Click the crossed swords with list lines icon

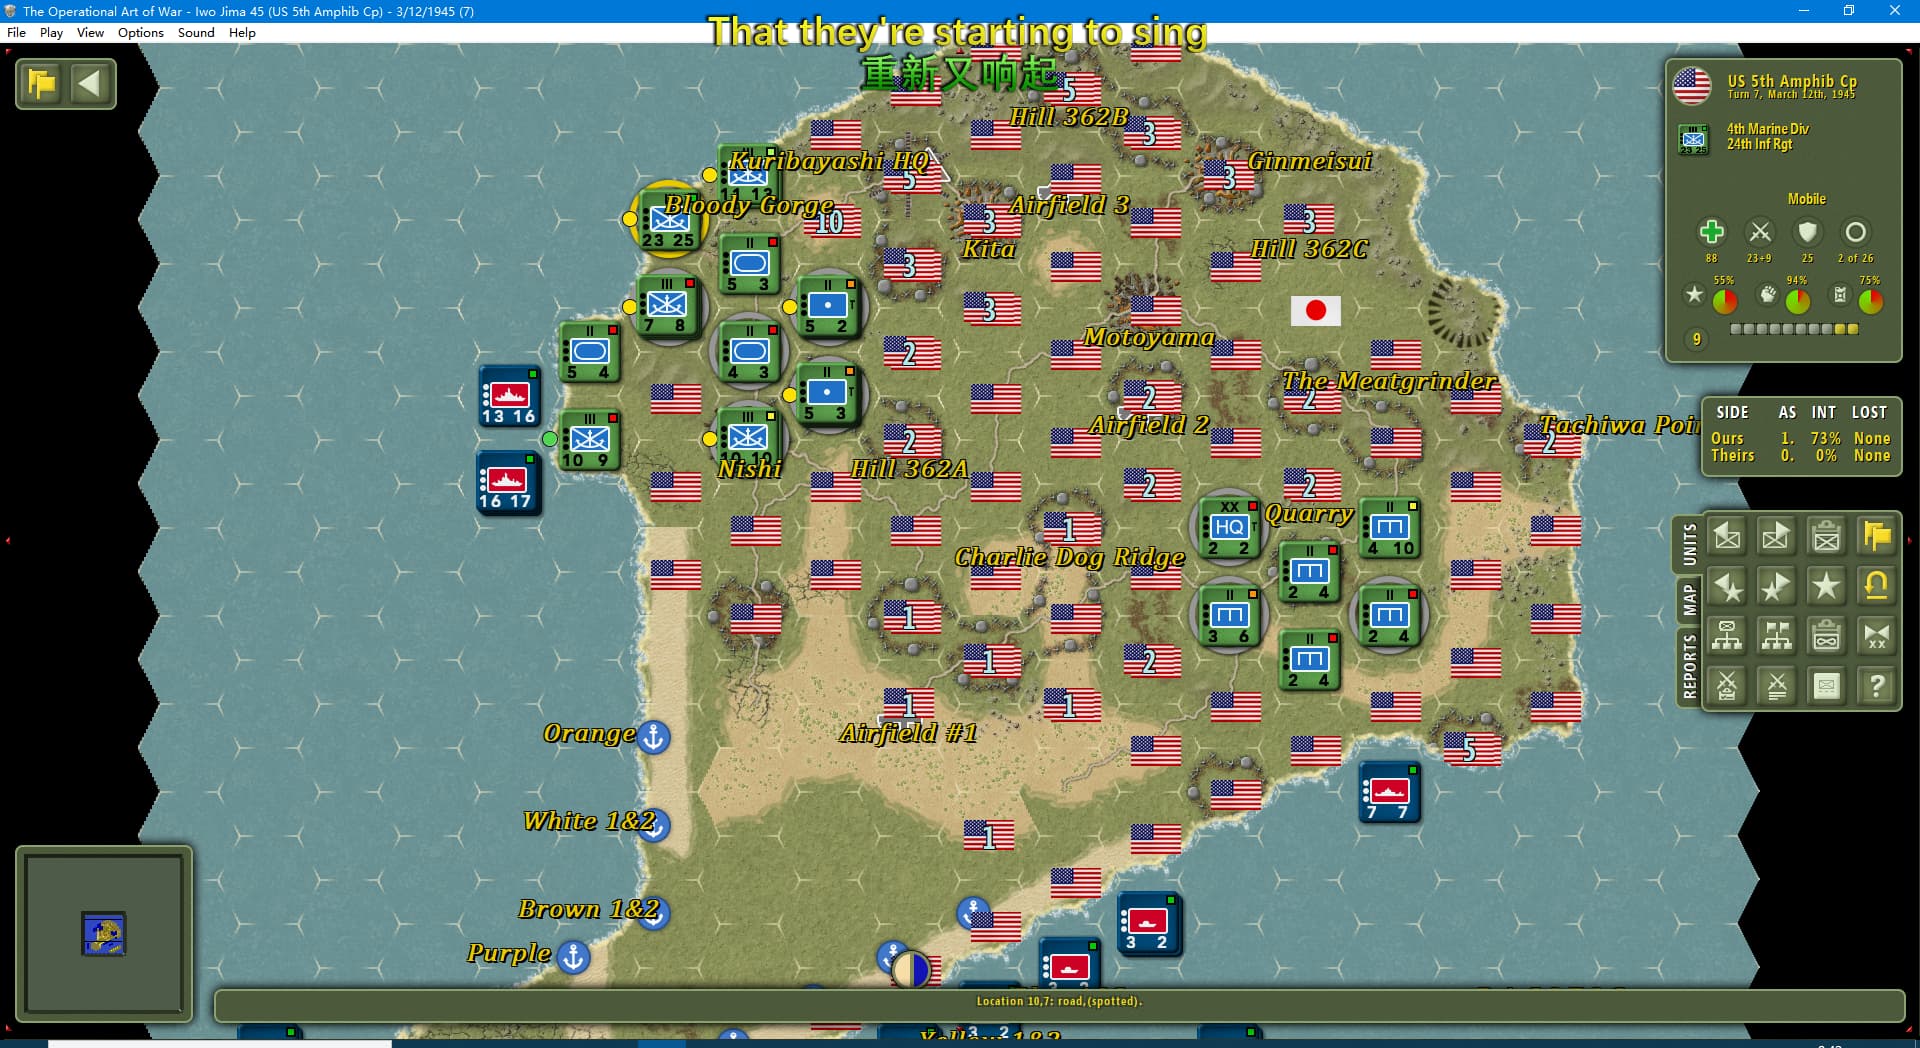[1776, 686]
